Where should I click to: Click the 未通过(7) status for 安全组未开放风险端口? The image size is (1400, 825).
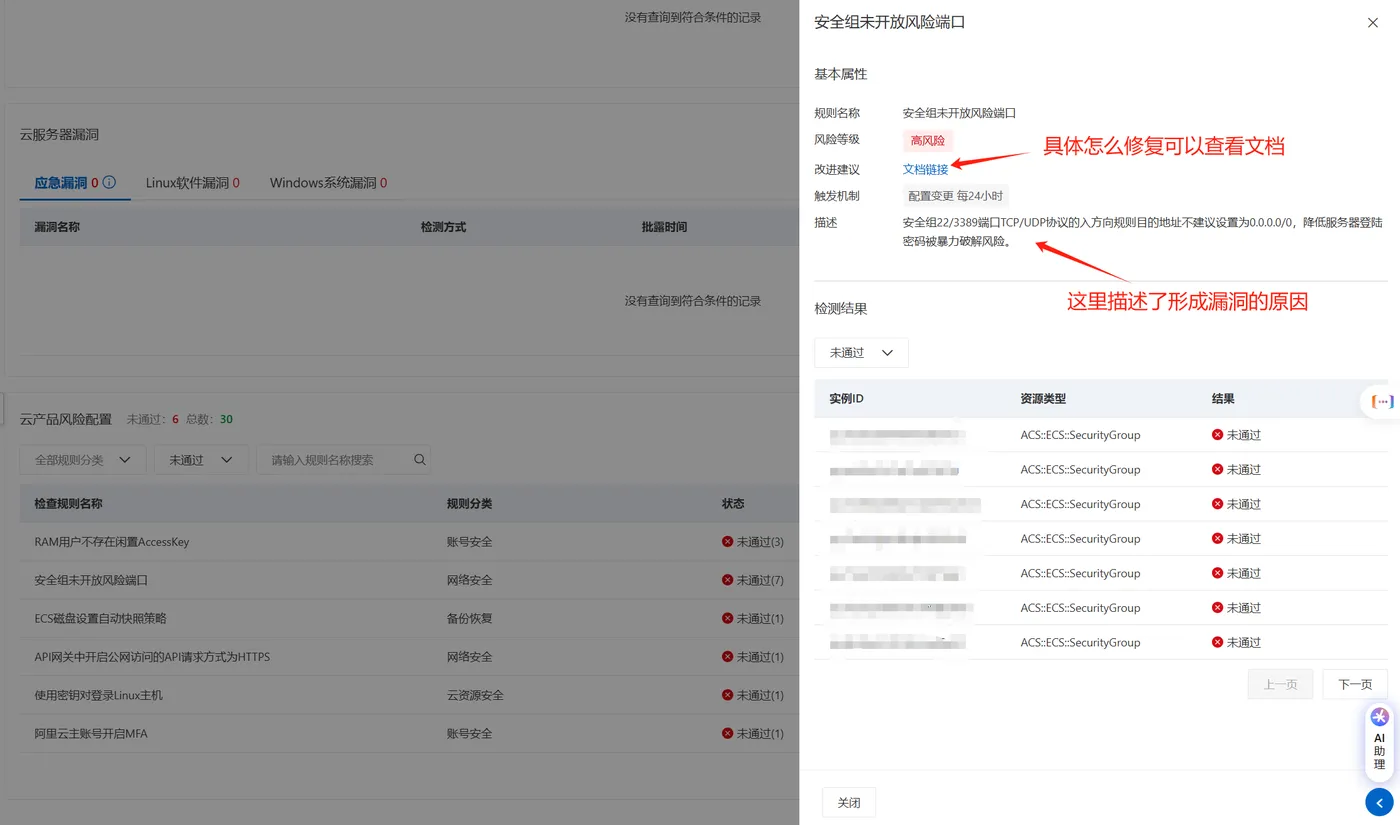tap(760, 580)
